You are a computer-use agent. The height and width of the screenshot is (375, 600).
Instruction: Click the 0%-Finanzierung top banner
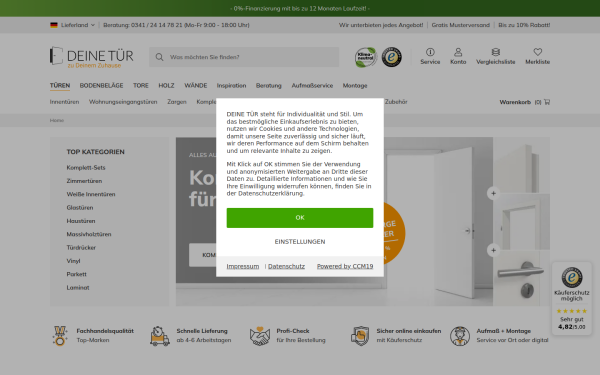click(300, 8)
